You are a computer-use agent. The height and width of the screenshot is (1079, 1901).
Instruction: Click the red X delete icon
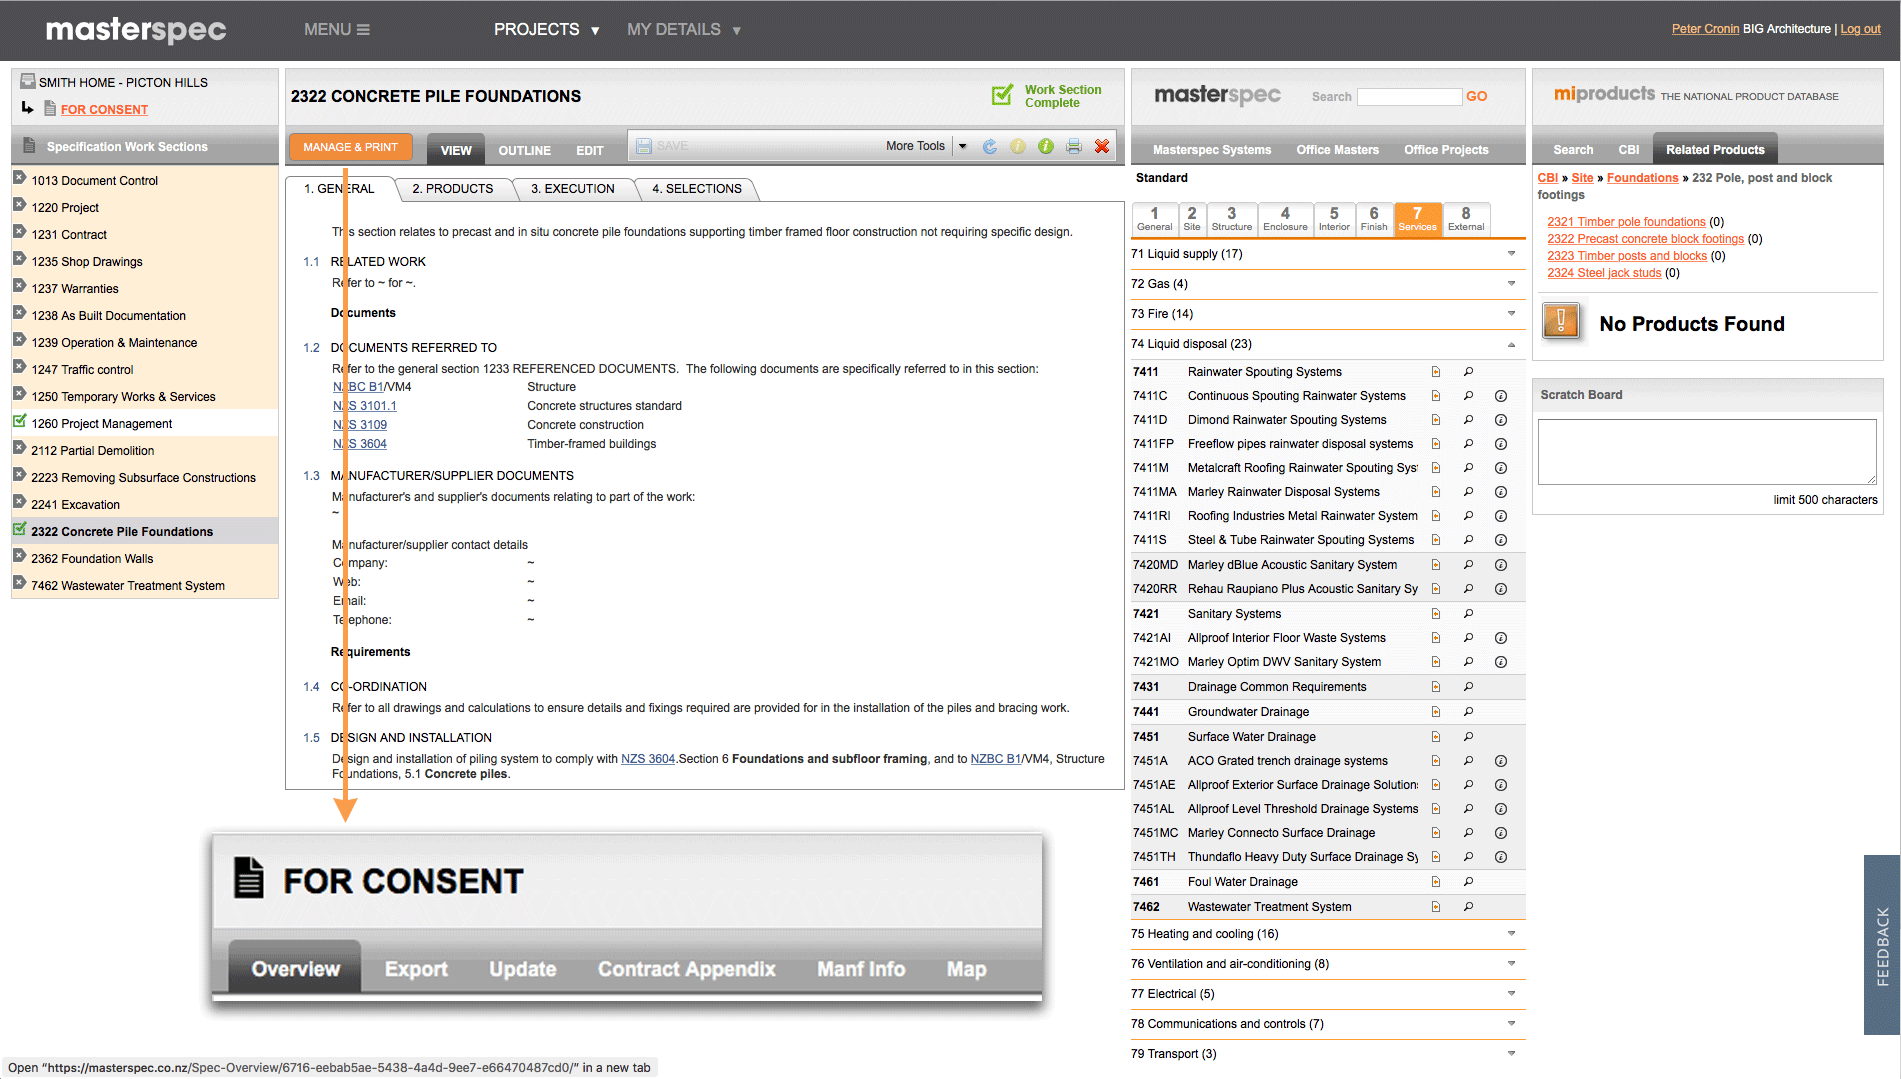tap(1101, 146)
